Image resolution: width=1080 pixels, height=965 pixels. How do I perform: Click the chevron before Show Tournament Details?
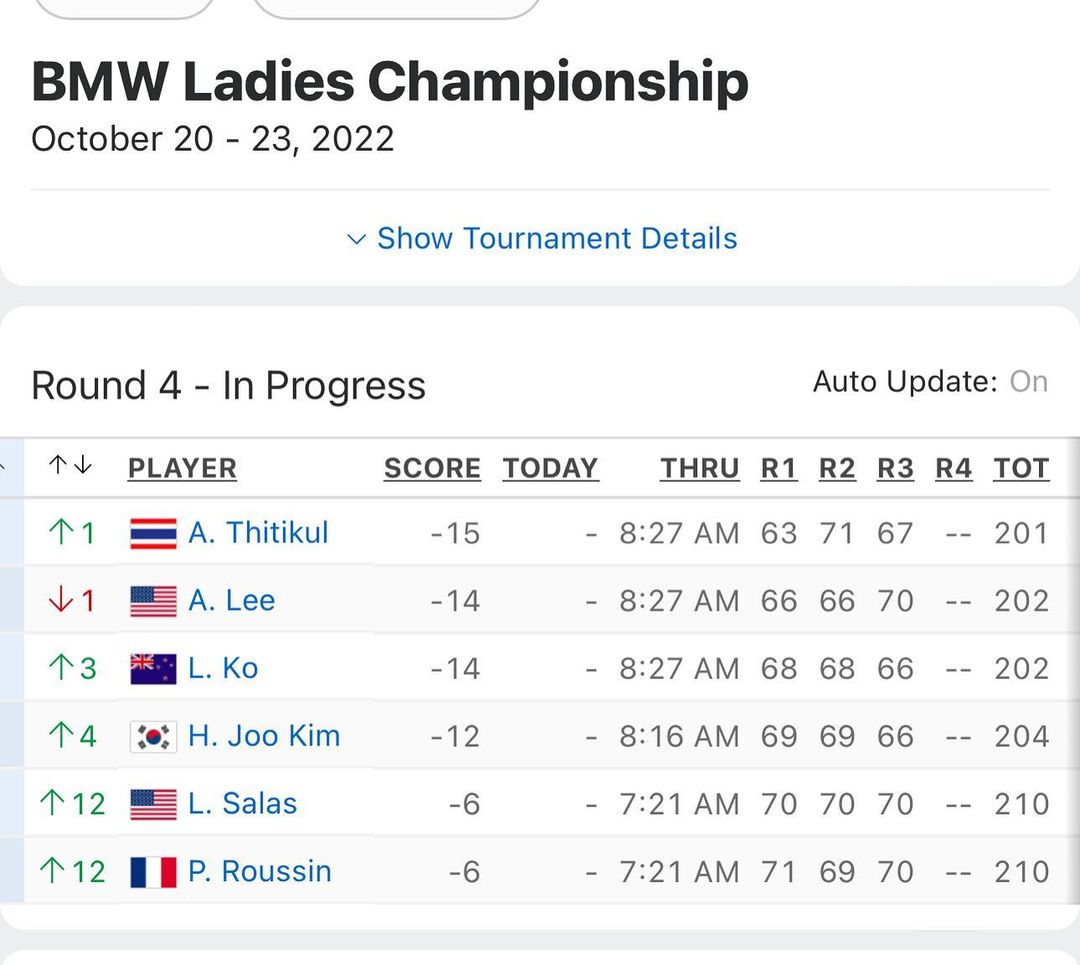pyautogui.click(x=356, y=240)
